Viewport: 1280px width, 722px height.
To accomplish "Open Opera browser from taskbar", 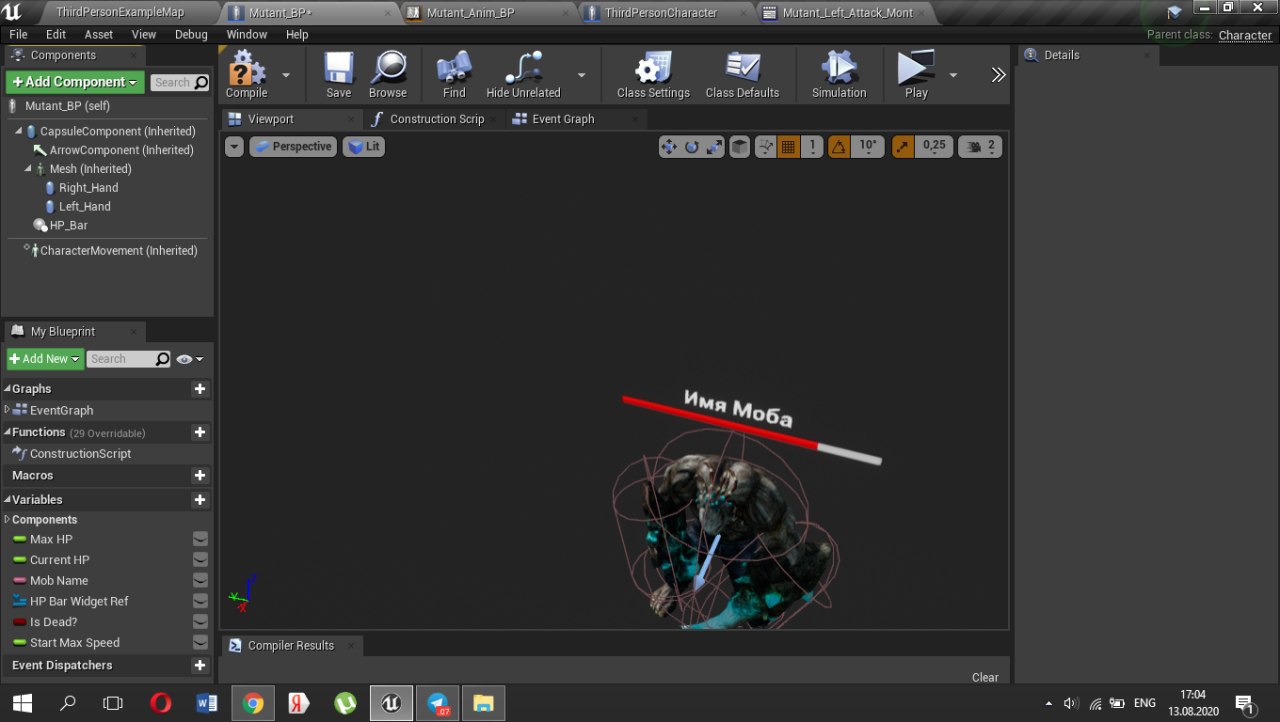I will coord(160,703).
